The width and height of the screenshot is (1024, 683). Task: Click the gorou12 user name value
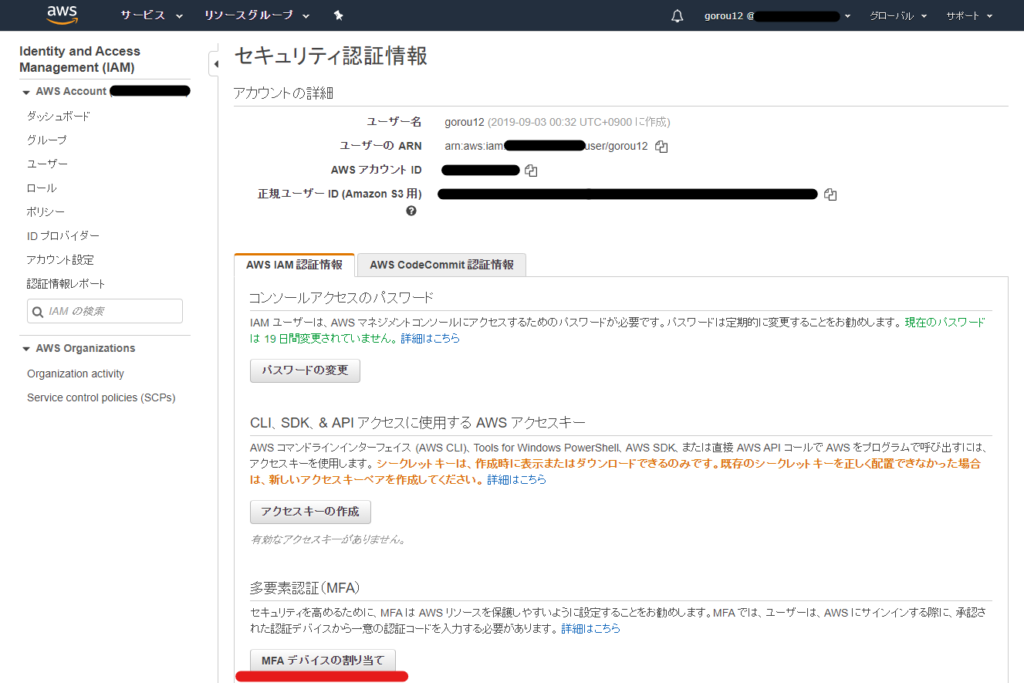click(x=464, y=122)
